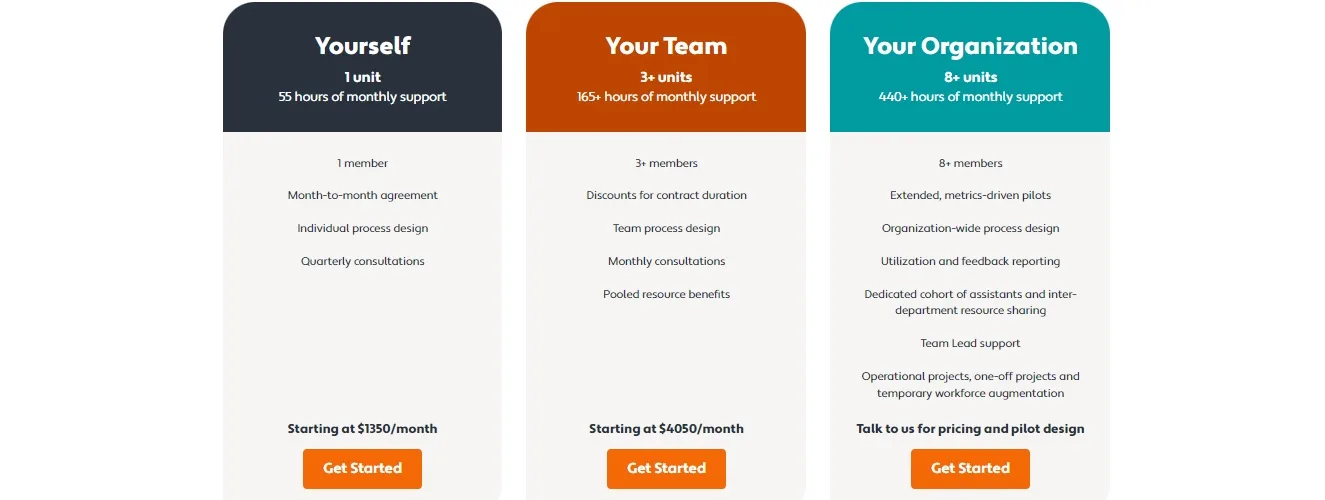Click Extended, metrics-driven pilots feature
The height and width of the screenshot is (500, 1325).
970,195
